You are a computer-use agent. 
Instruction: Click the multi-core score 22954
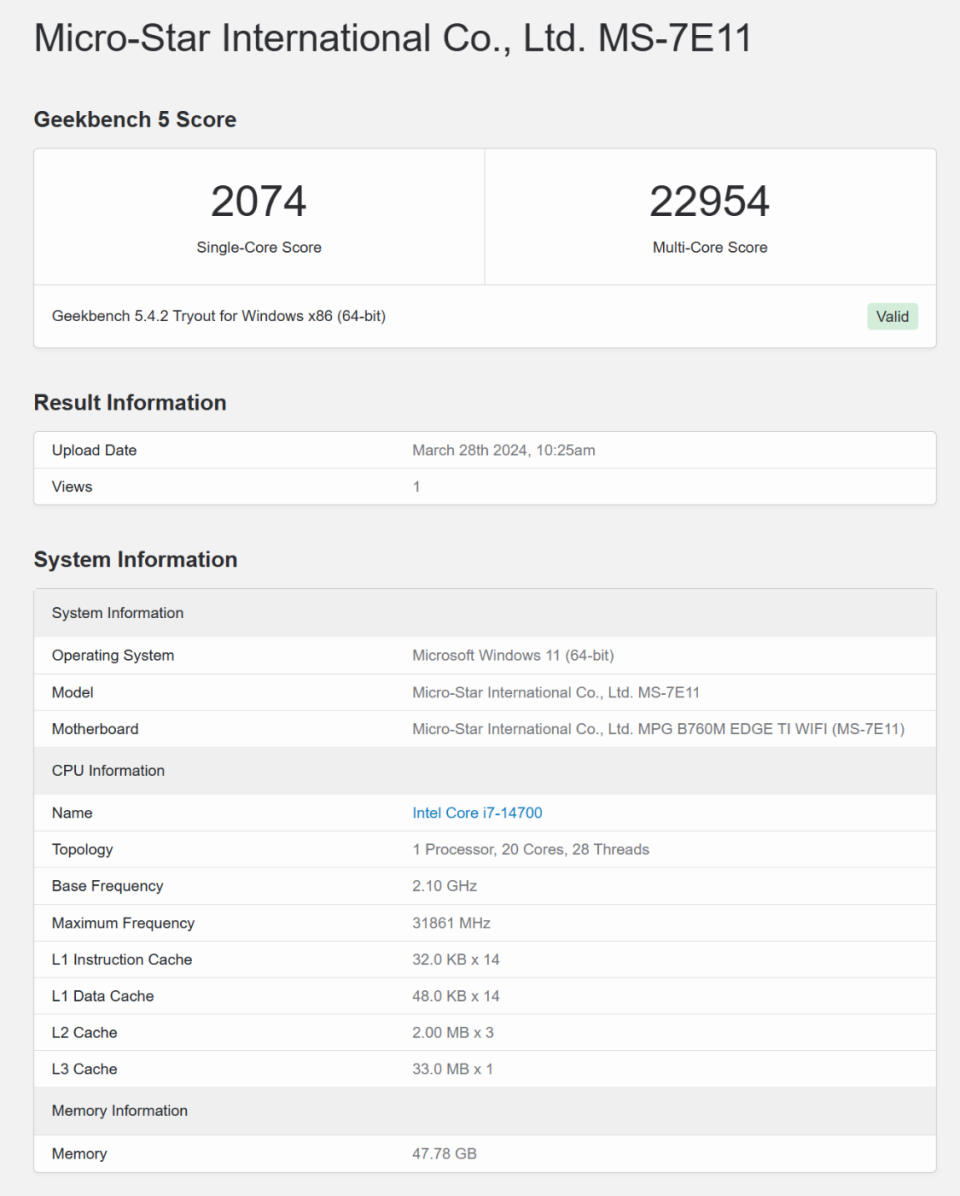coord(709,202)
